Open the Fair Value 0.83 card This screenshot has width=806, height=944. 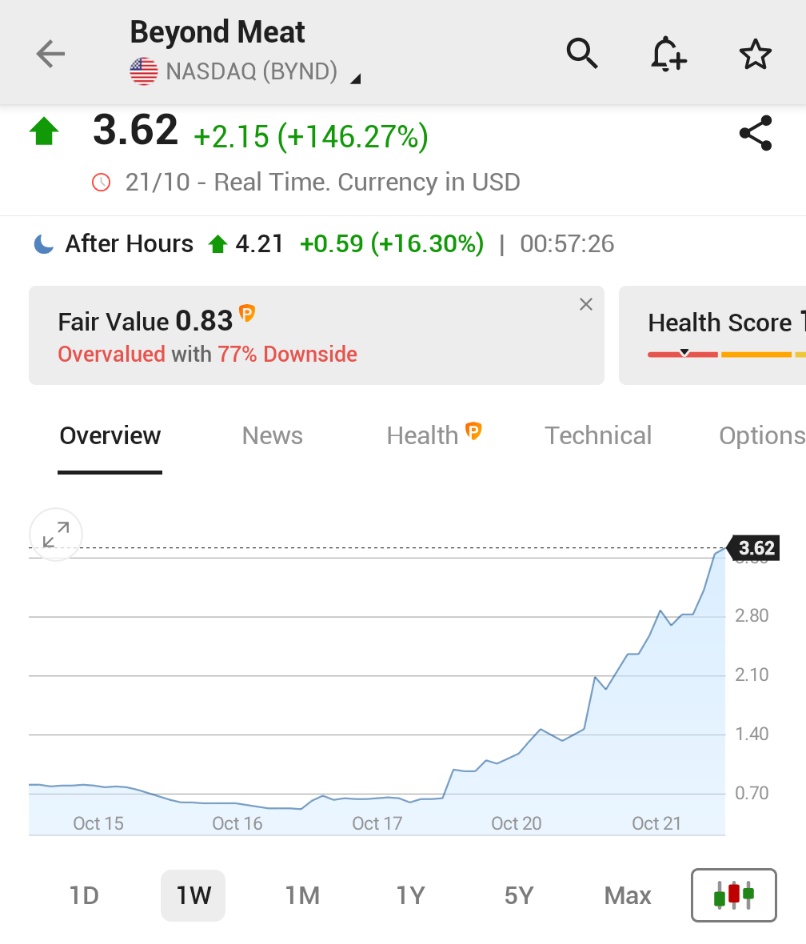317,335
